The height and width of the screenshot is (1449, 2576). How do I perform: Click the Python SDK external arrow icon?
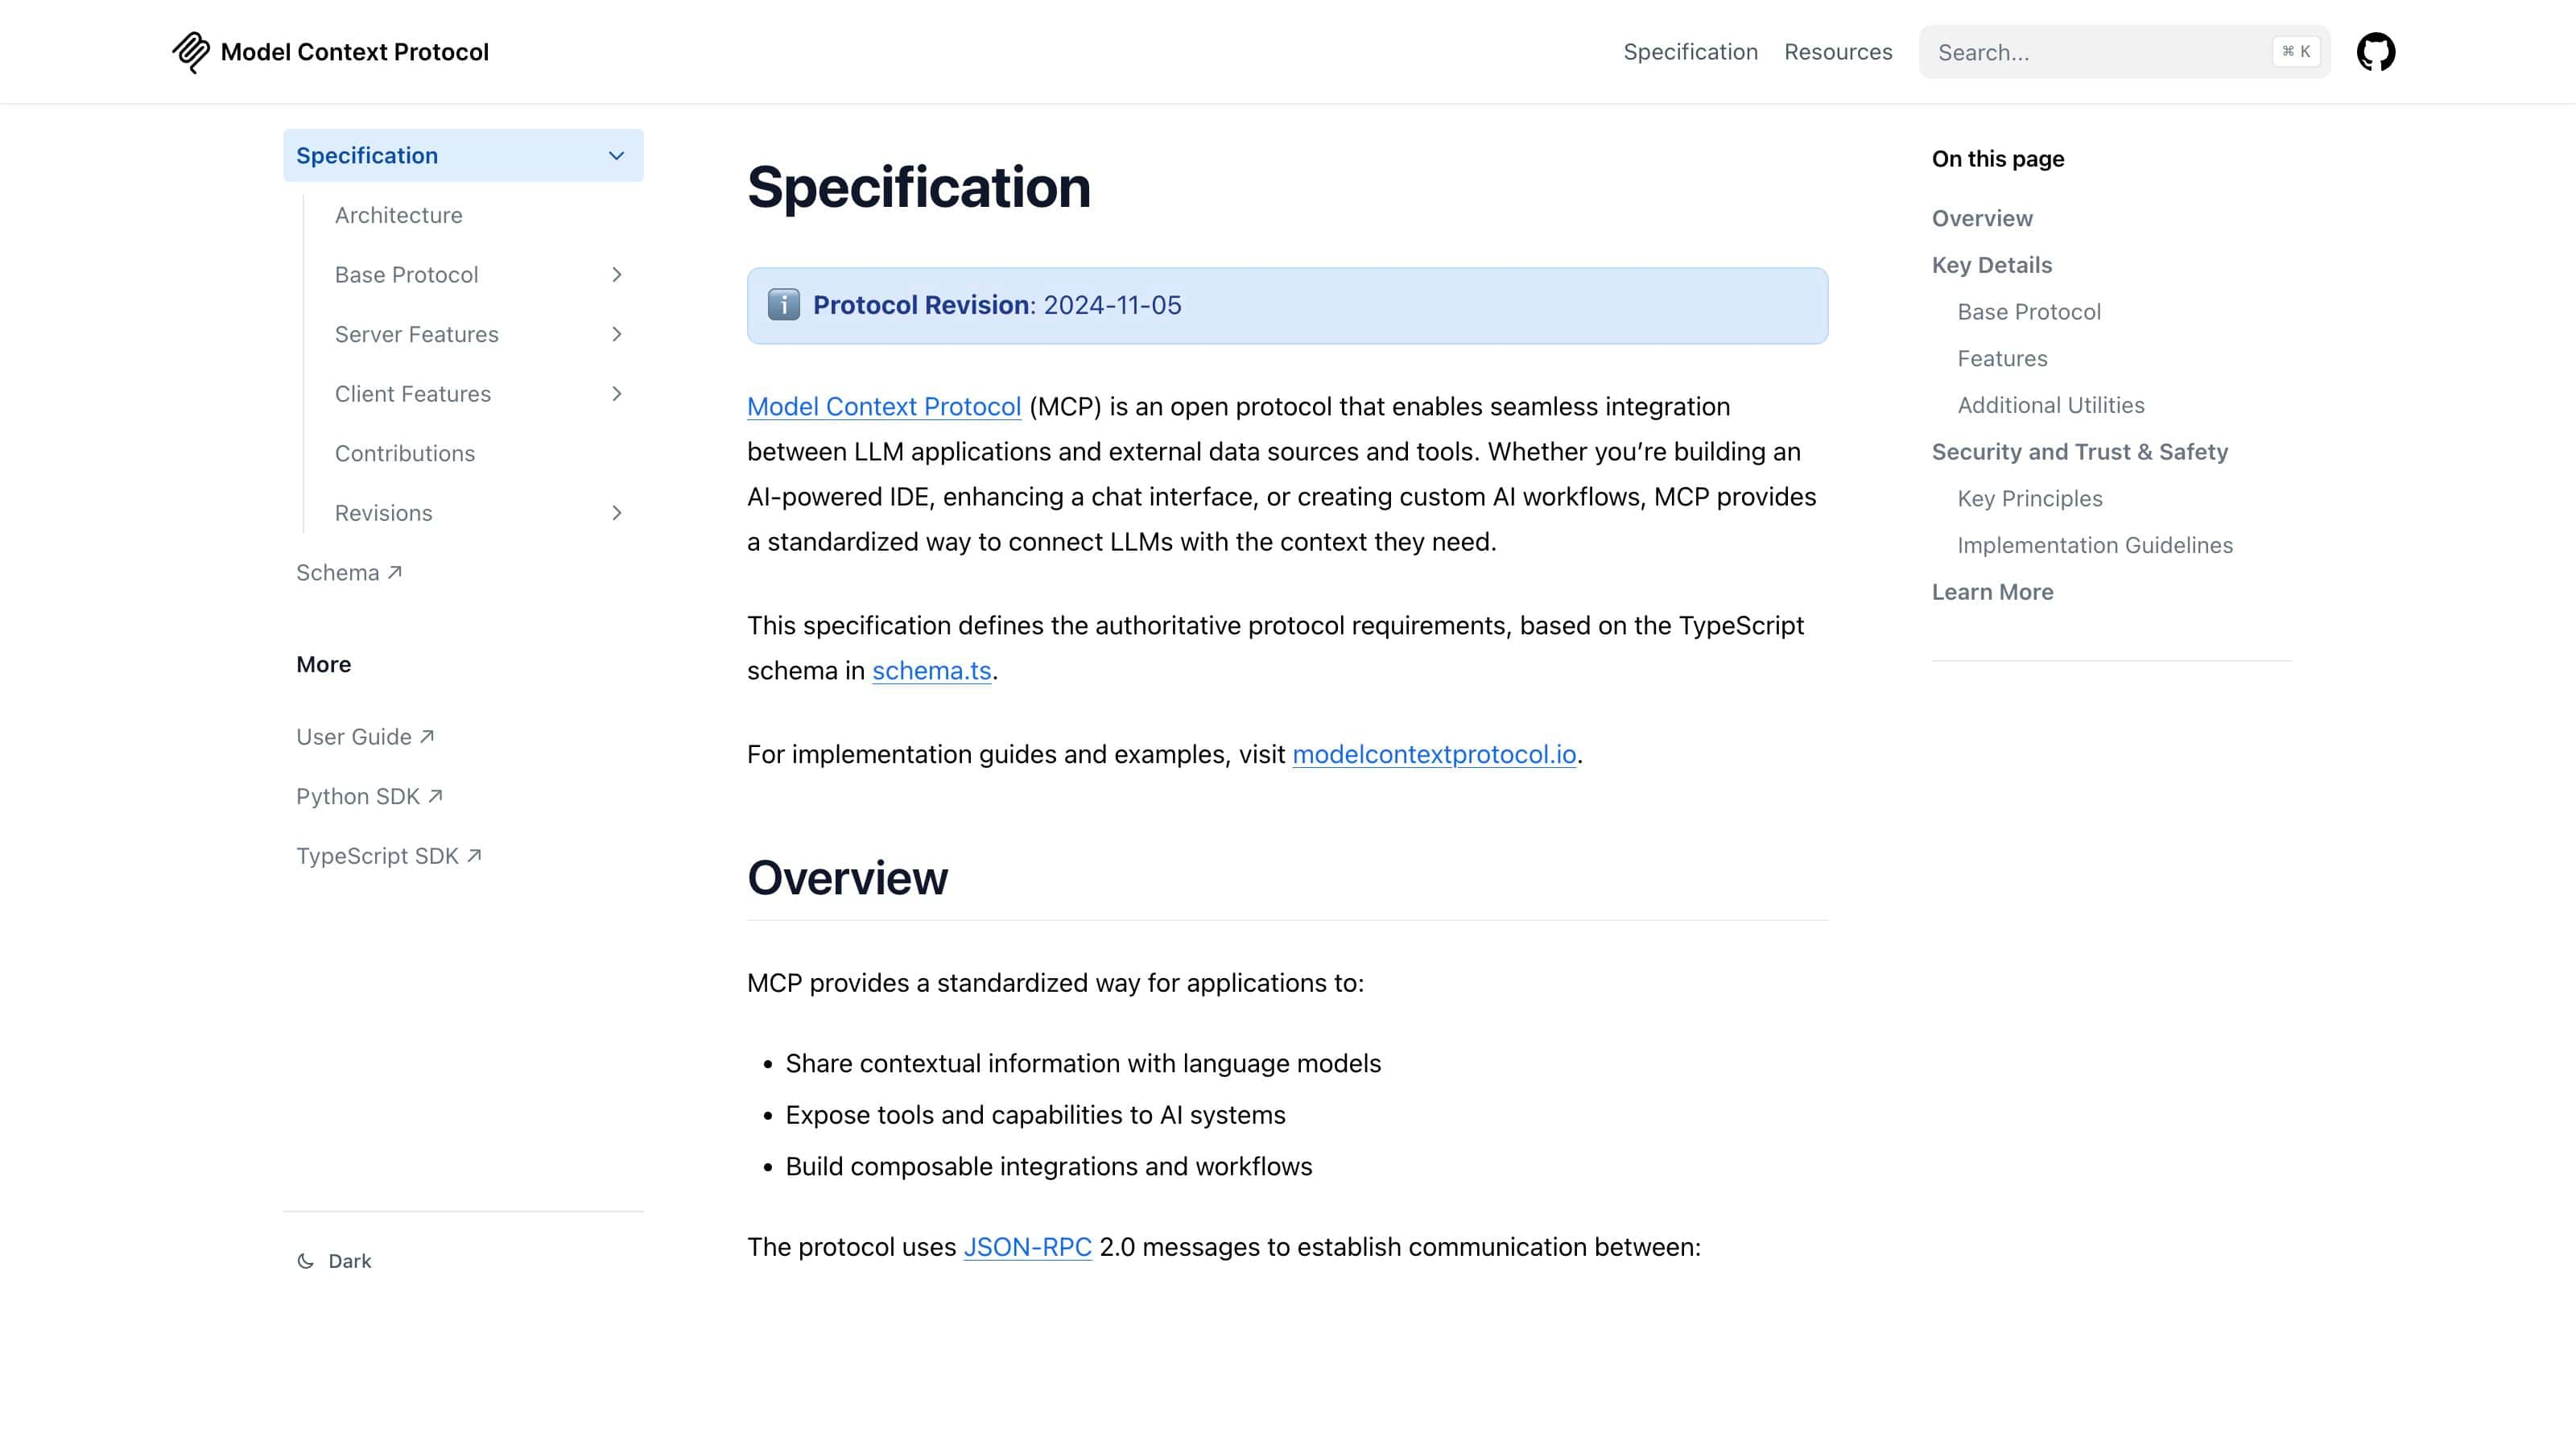[435, 796]
